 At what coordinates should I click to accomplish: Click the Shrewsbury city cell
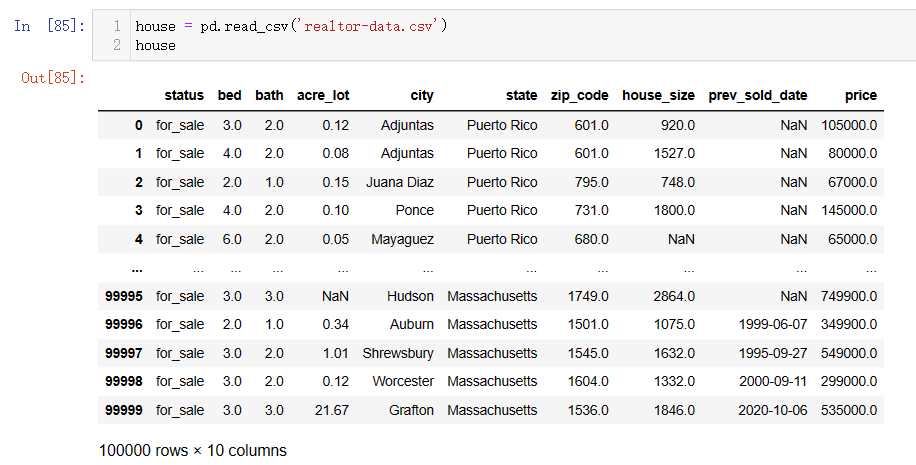tap(398, 353)
